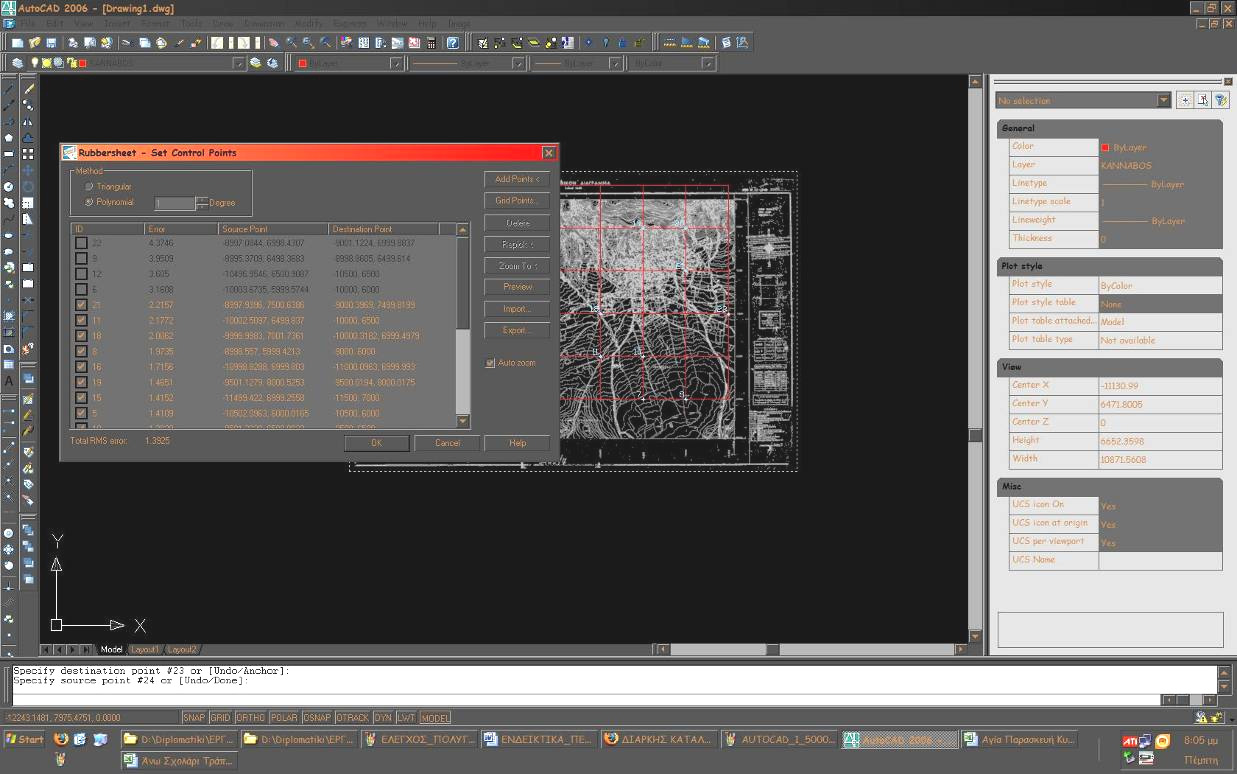The image size is (1237, 774).
Task: Click Quick Select icon in Properties palette
Action: 1220,100
